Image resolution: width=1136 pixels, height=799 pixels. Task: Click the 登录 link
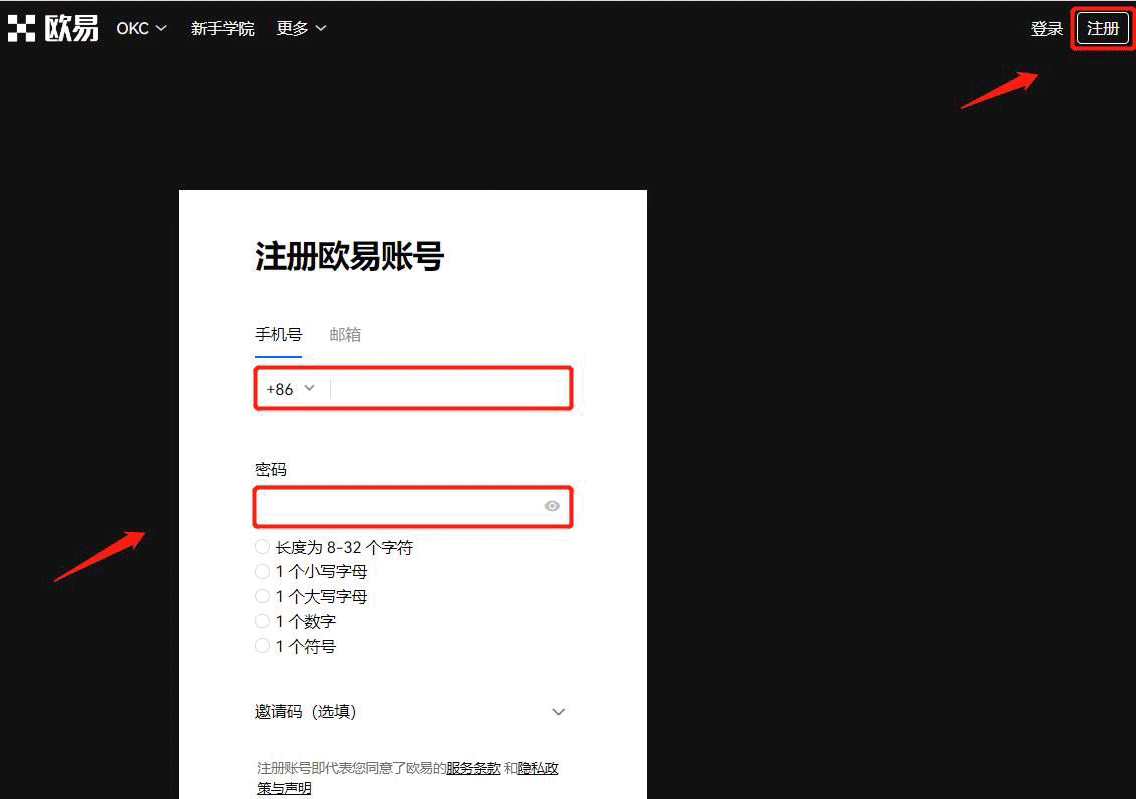tap(1047, 28)
